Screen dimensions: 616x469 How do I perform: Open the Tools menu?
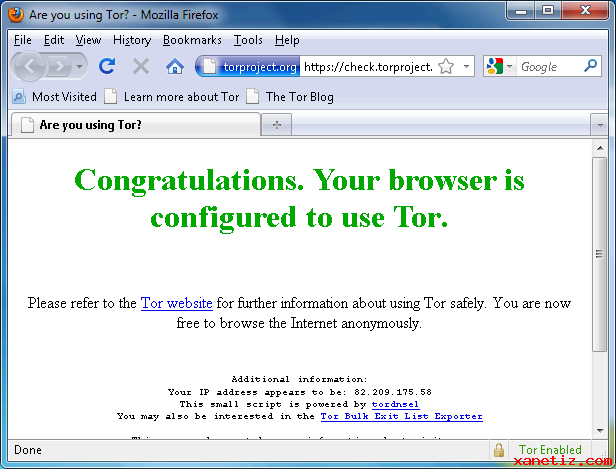click(x=248, y=40)
